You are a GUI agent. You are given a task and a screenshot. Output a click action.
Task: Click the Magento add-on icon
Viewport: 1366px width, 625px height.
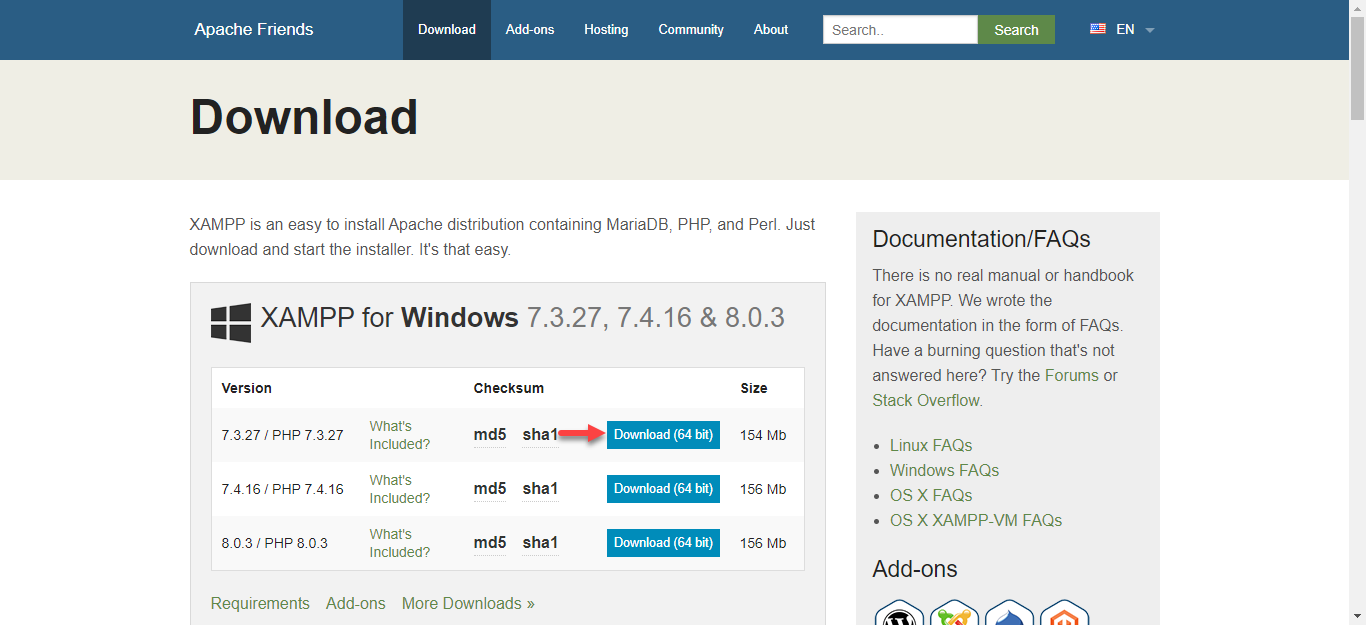1064,613
